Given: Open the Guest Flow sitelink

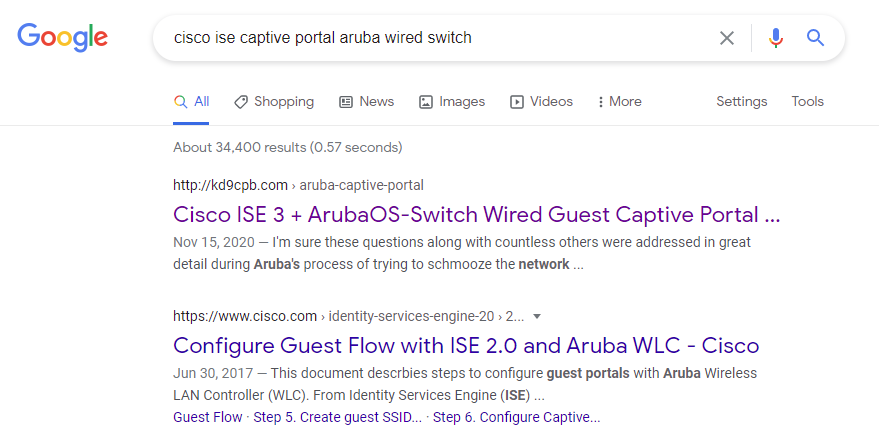Looking at the screenshot, I should (x=207, y=418).
